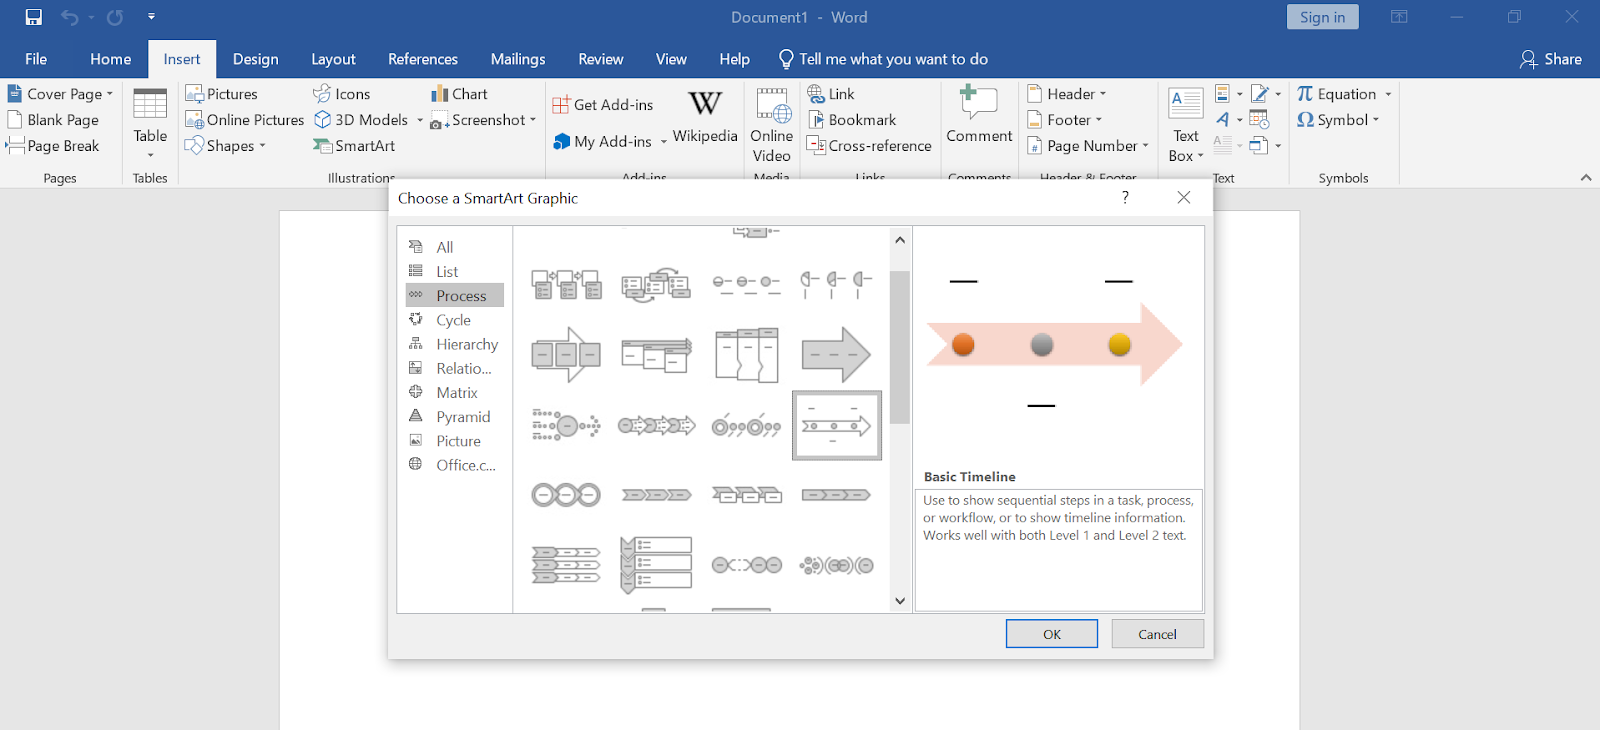1600x730 pixels.
Task: Switch to the Design tab
Action: (x=256, y=59)
